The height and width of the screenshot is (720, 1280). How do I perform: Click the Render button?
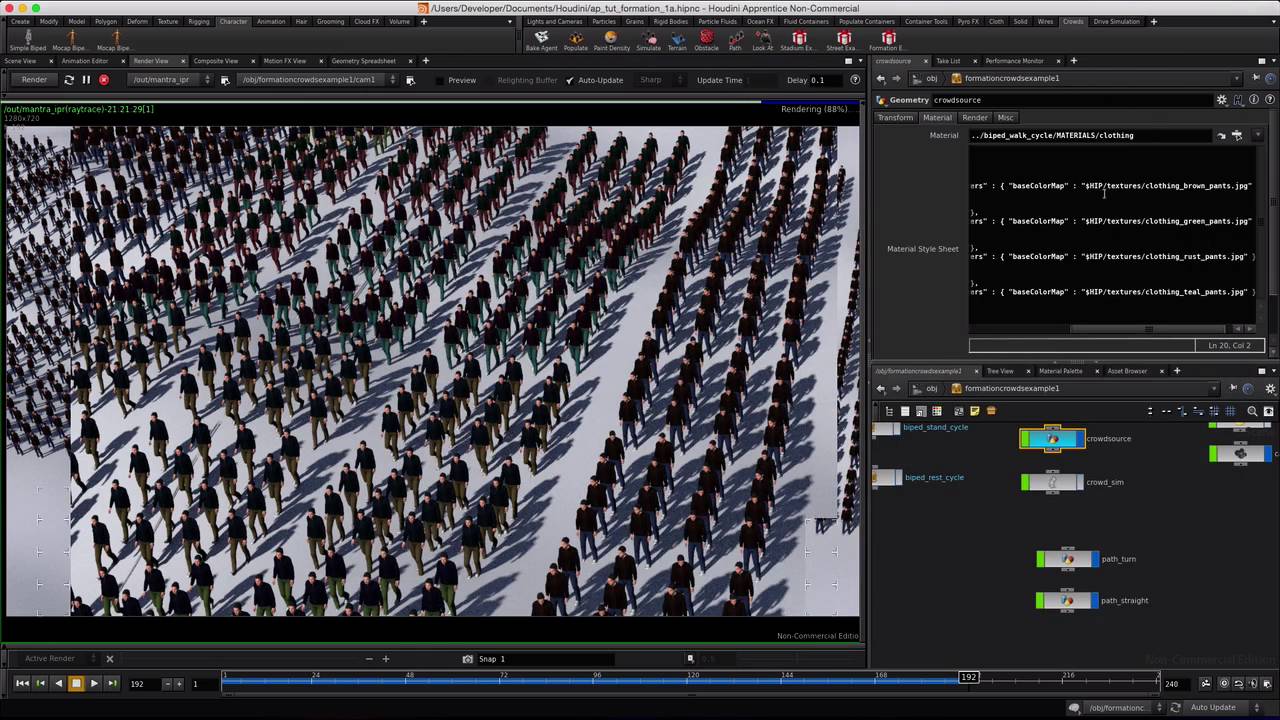click(x=34, y=80)
